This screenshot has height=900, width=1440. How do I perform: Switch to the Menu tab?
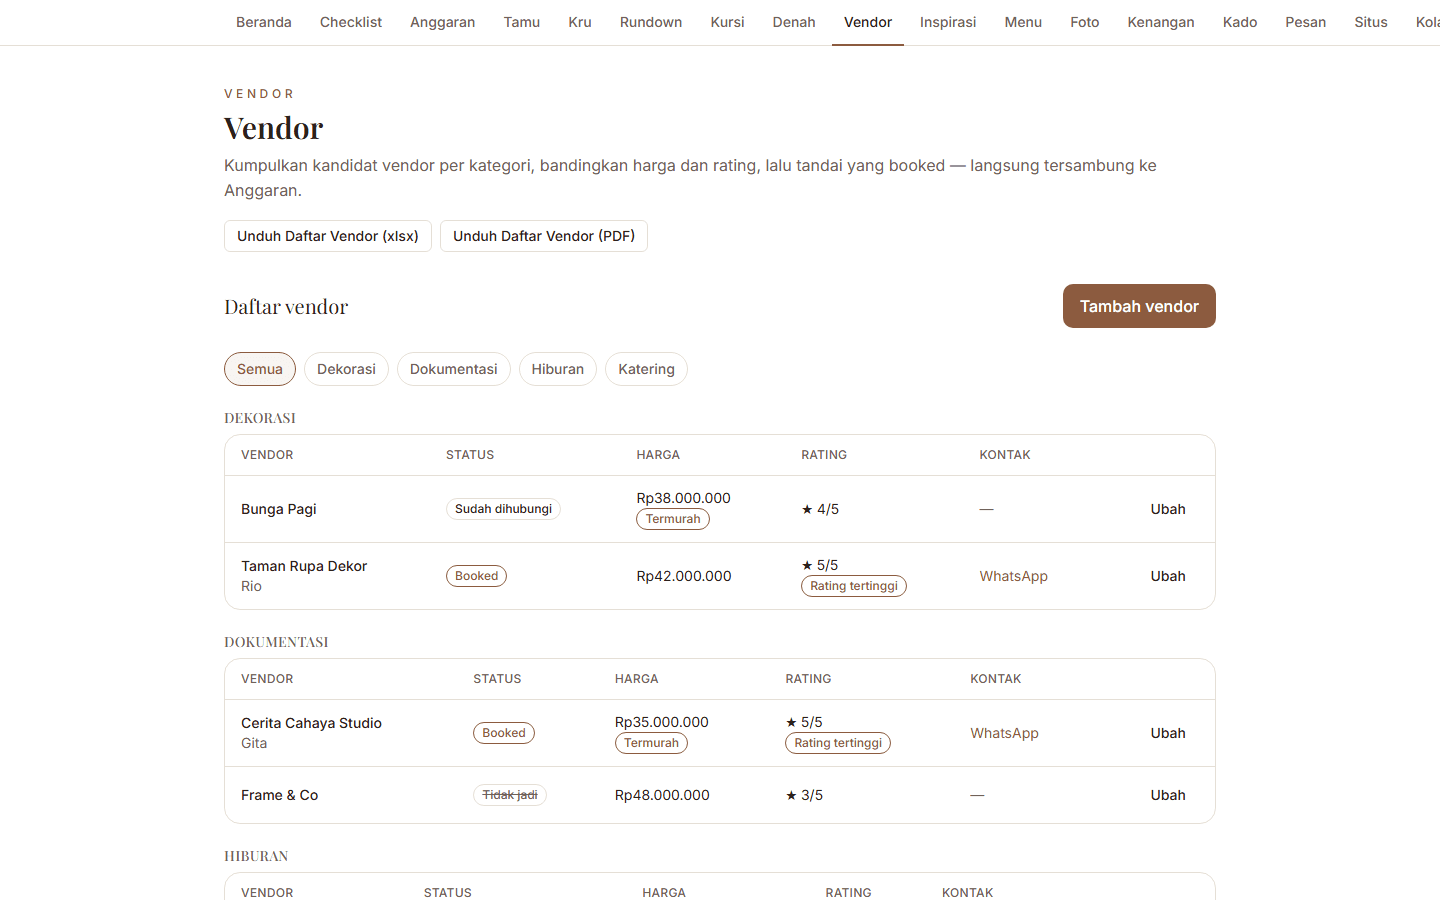[x=1023, y=22]
